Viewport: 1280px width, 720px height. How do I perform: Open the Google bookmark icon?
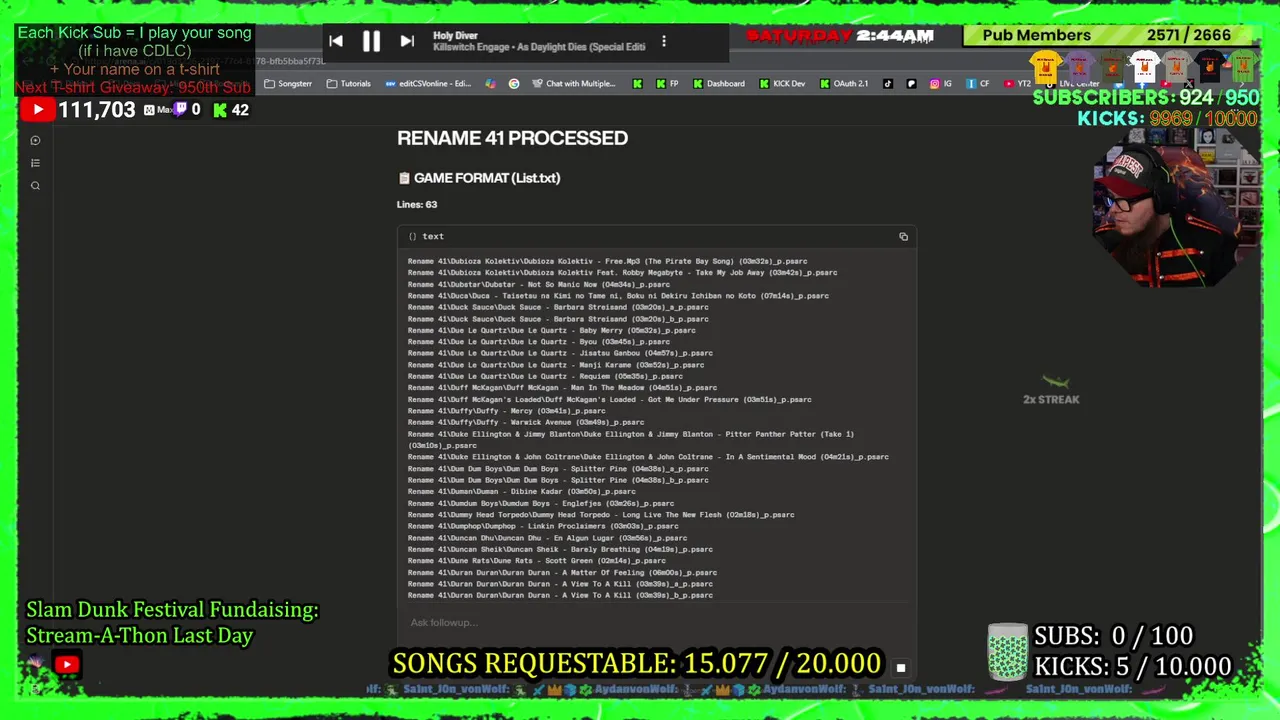coord(514,84)
